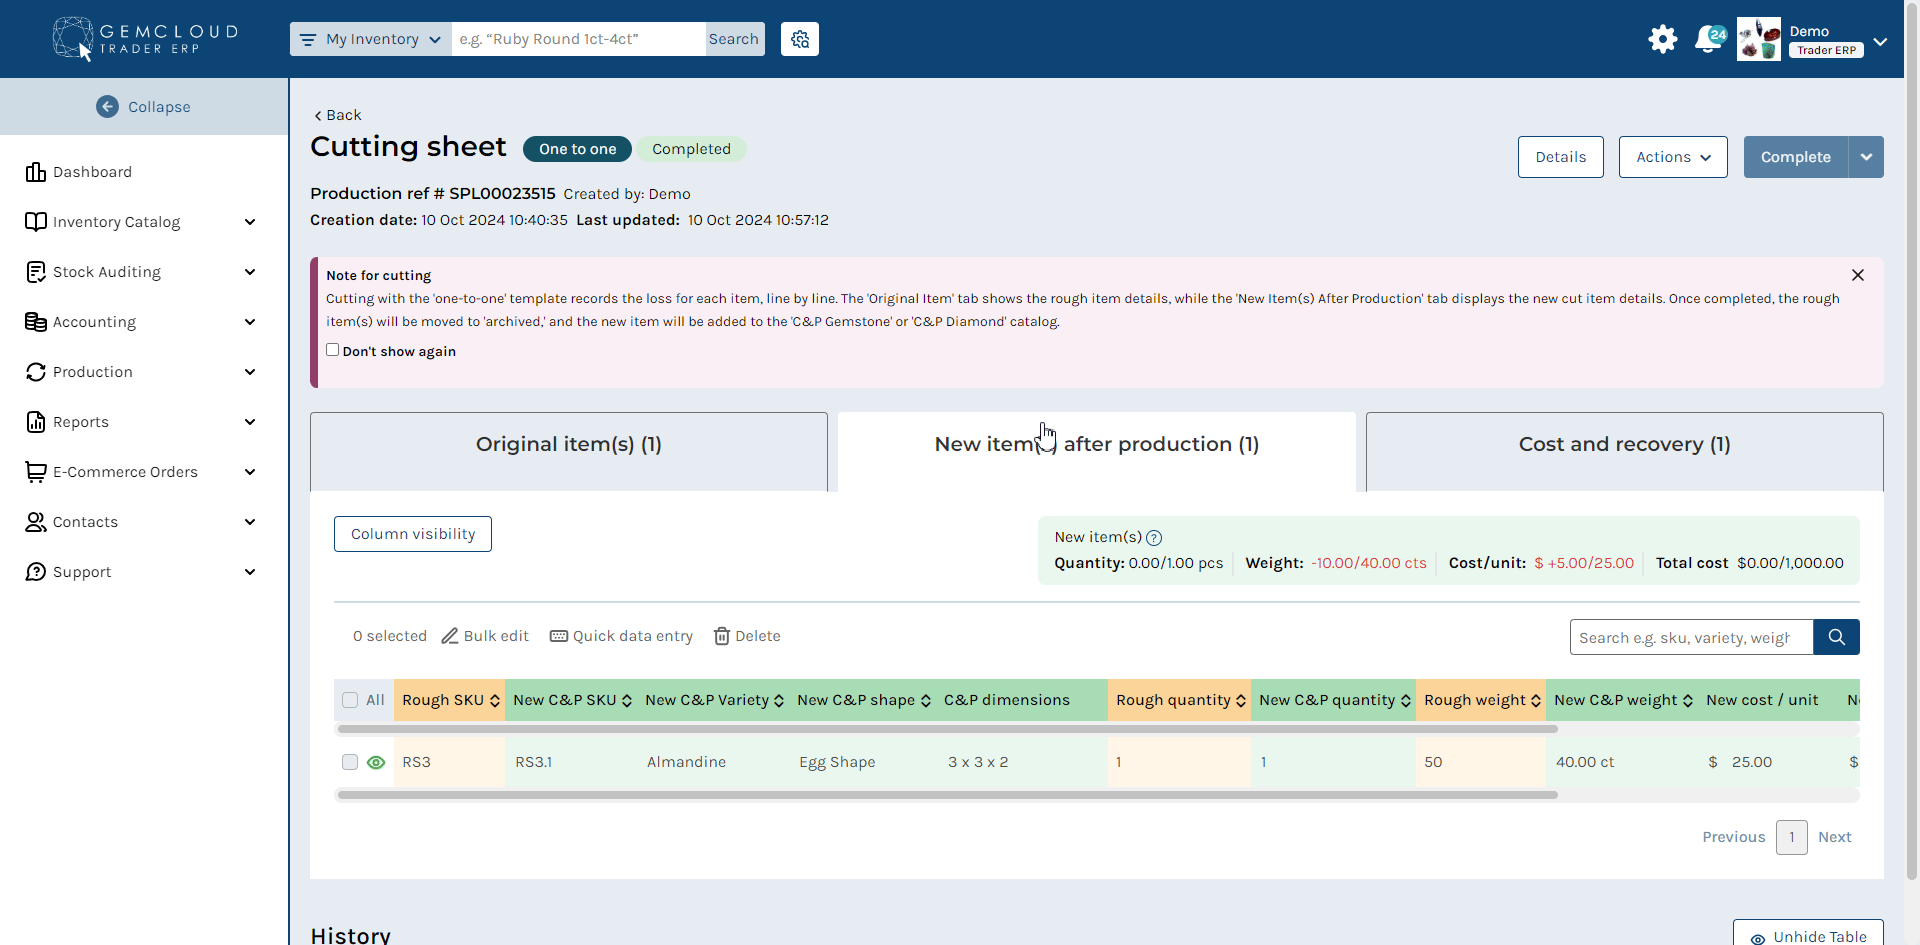
Task: Sort by New C&P shape column
Action: (x=926, y=701)
